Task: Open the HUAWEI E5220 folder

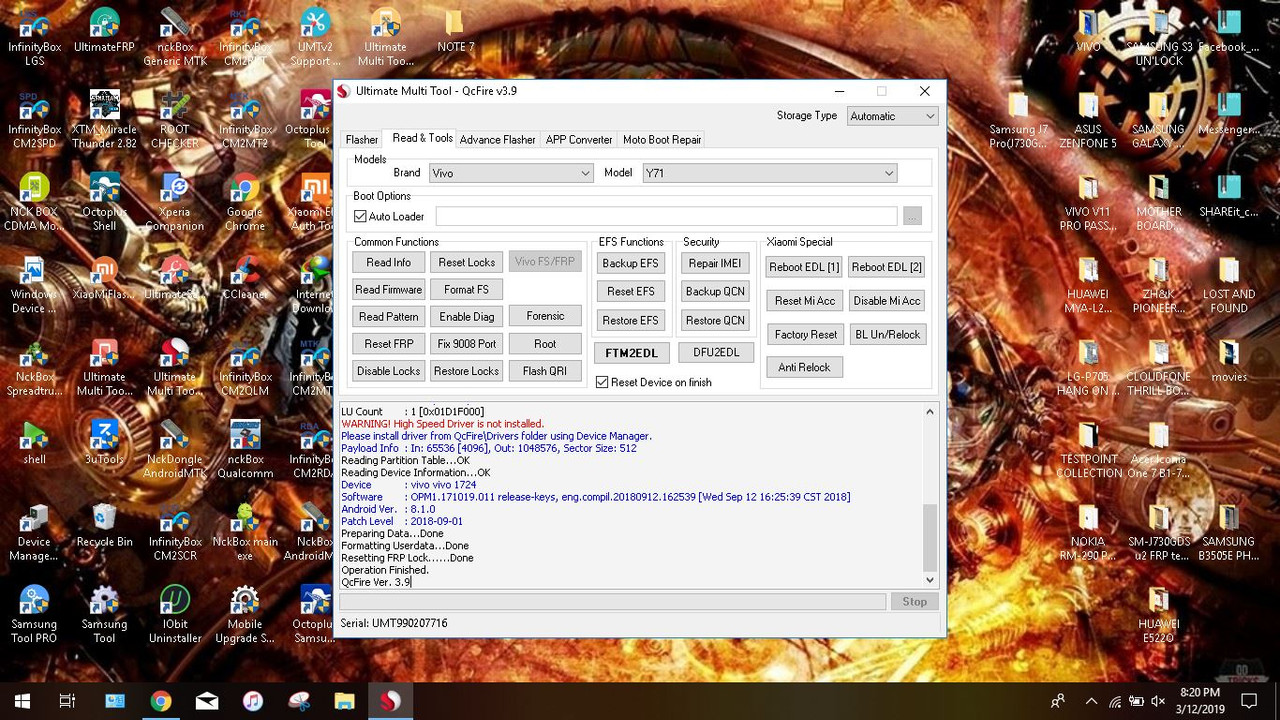Action: [x=1158, y=615]
